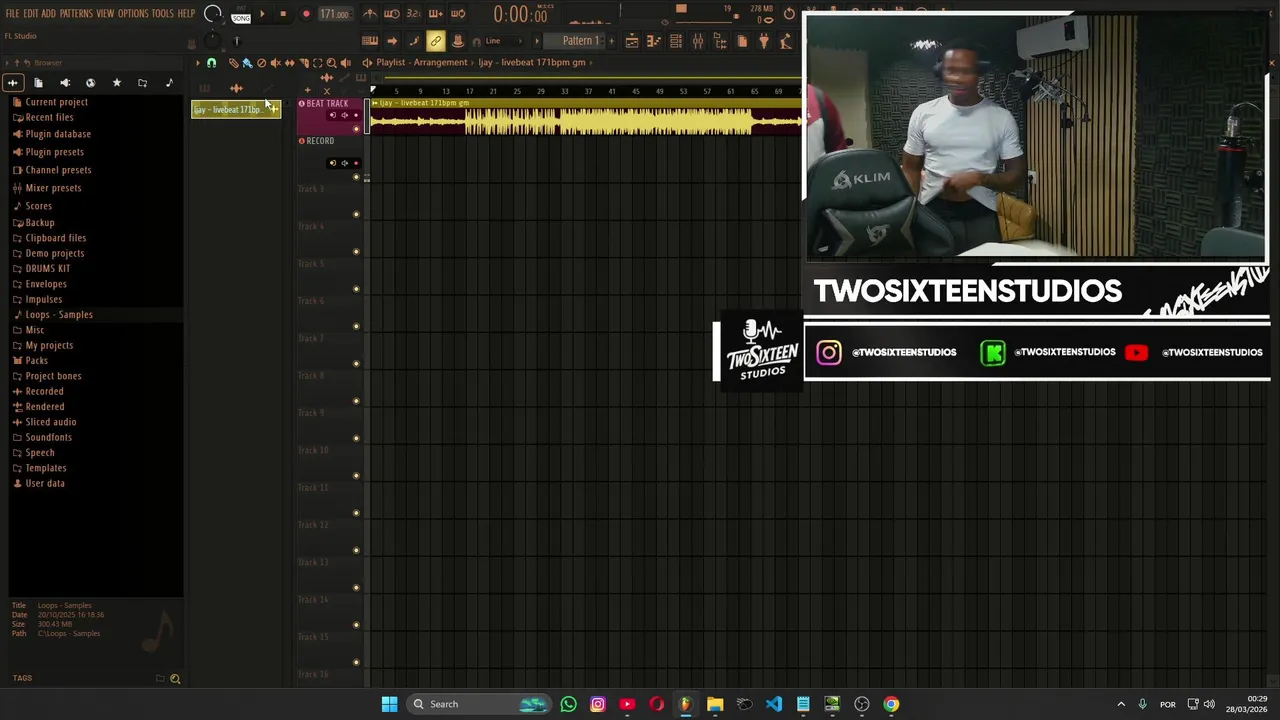This screenshot has height=720, width=1280.
Task: Open the FILE menu
Action: (x=12, y=14)
